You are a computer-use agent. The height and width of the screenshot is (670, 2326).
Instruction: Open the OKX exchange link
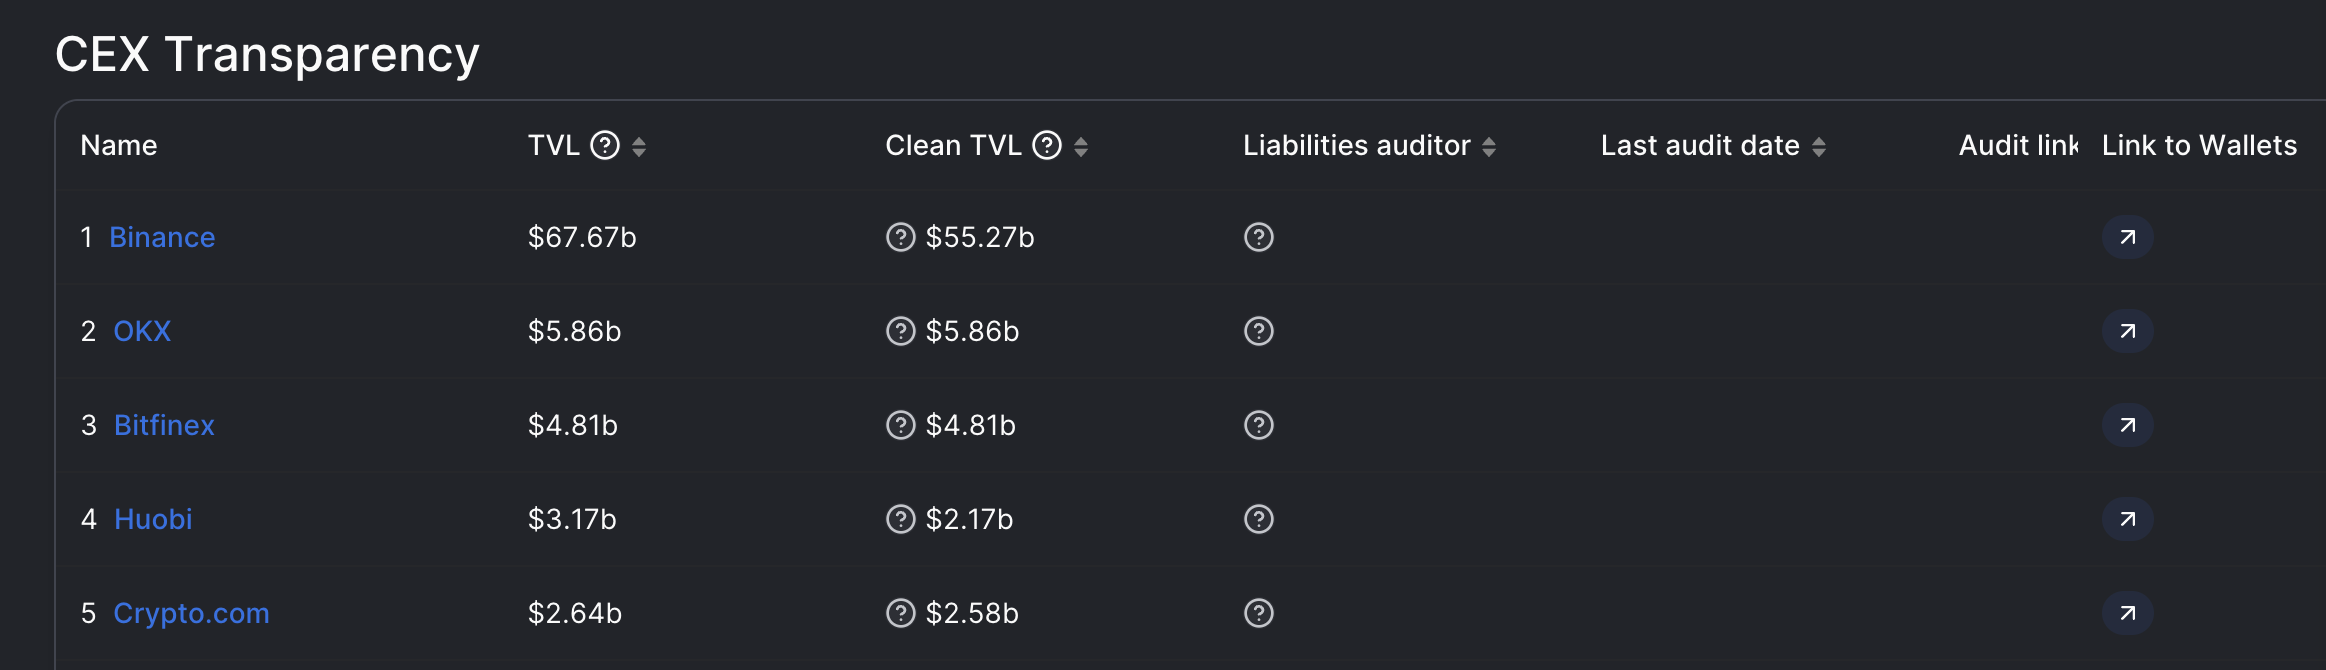(142, 331)
